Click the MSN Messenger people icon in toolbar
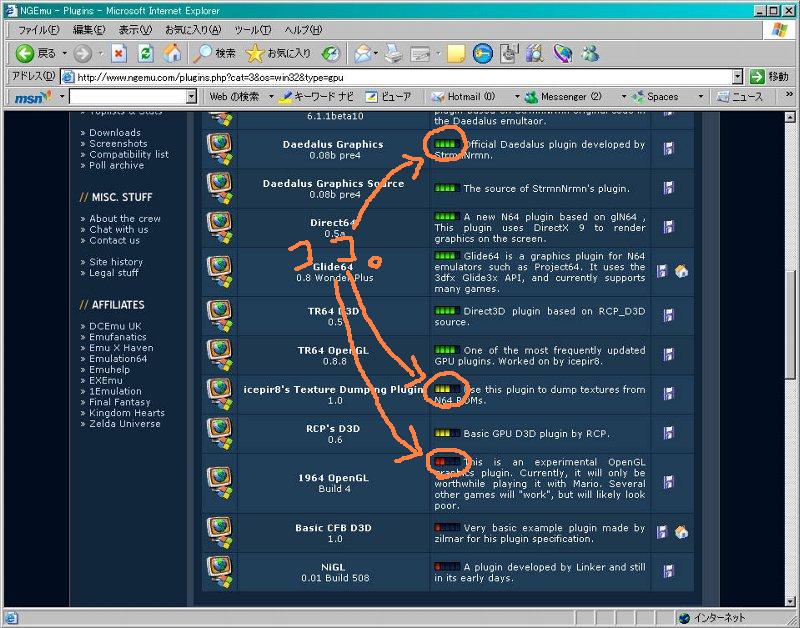Screen dimensions: 800x628 [x=590, y=54]
